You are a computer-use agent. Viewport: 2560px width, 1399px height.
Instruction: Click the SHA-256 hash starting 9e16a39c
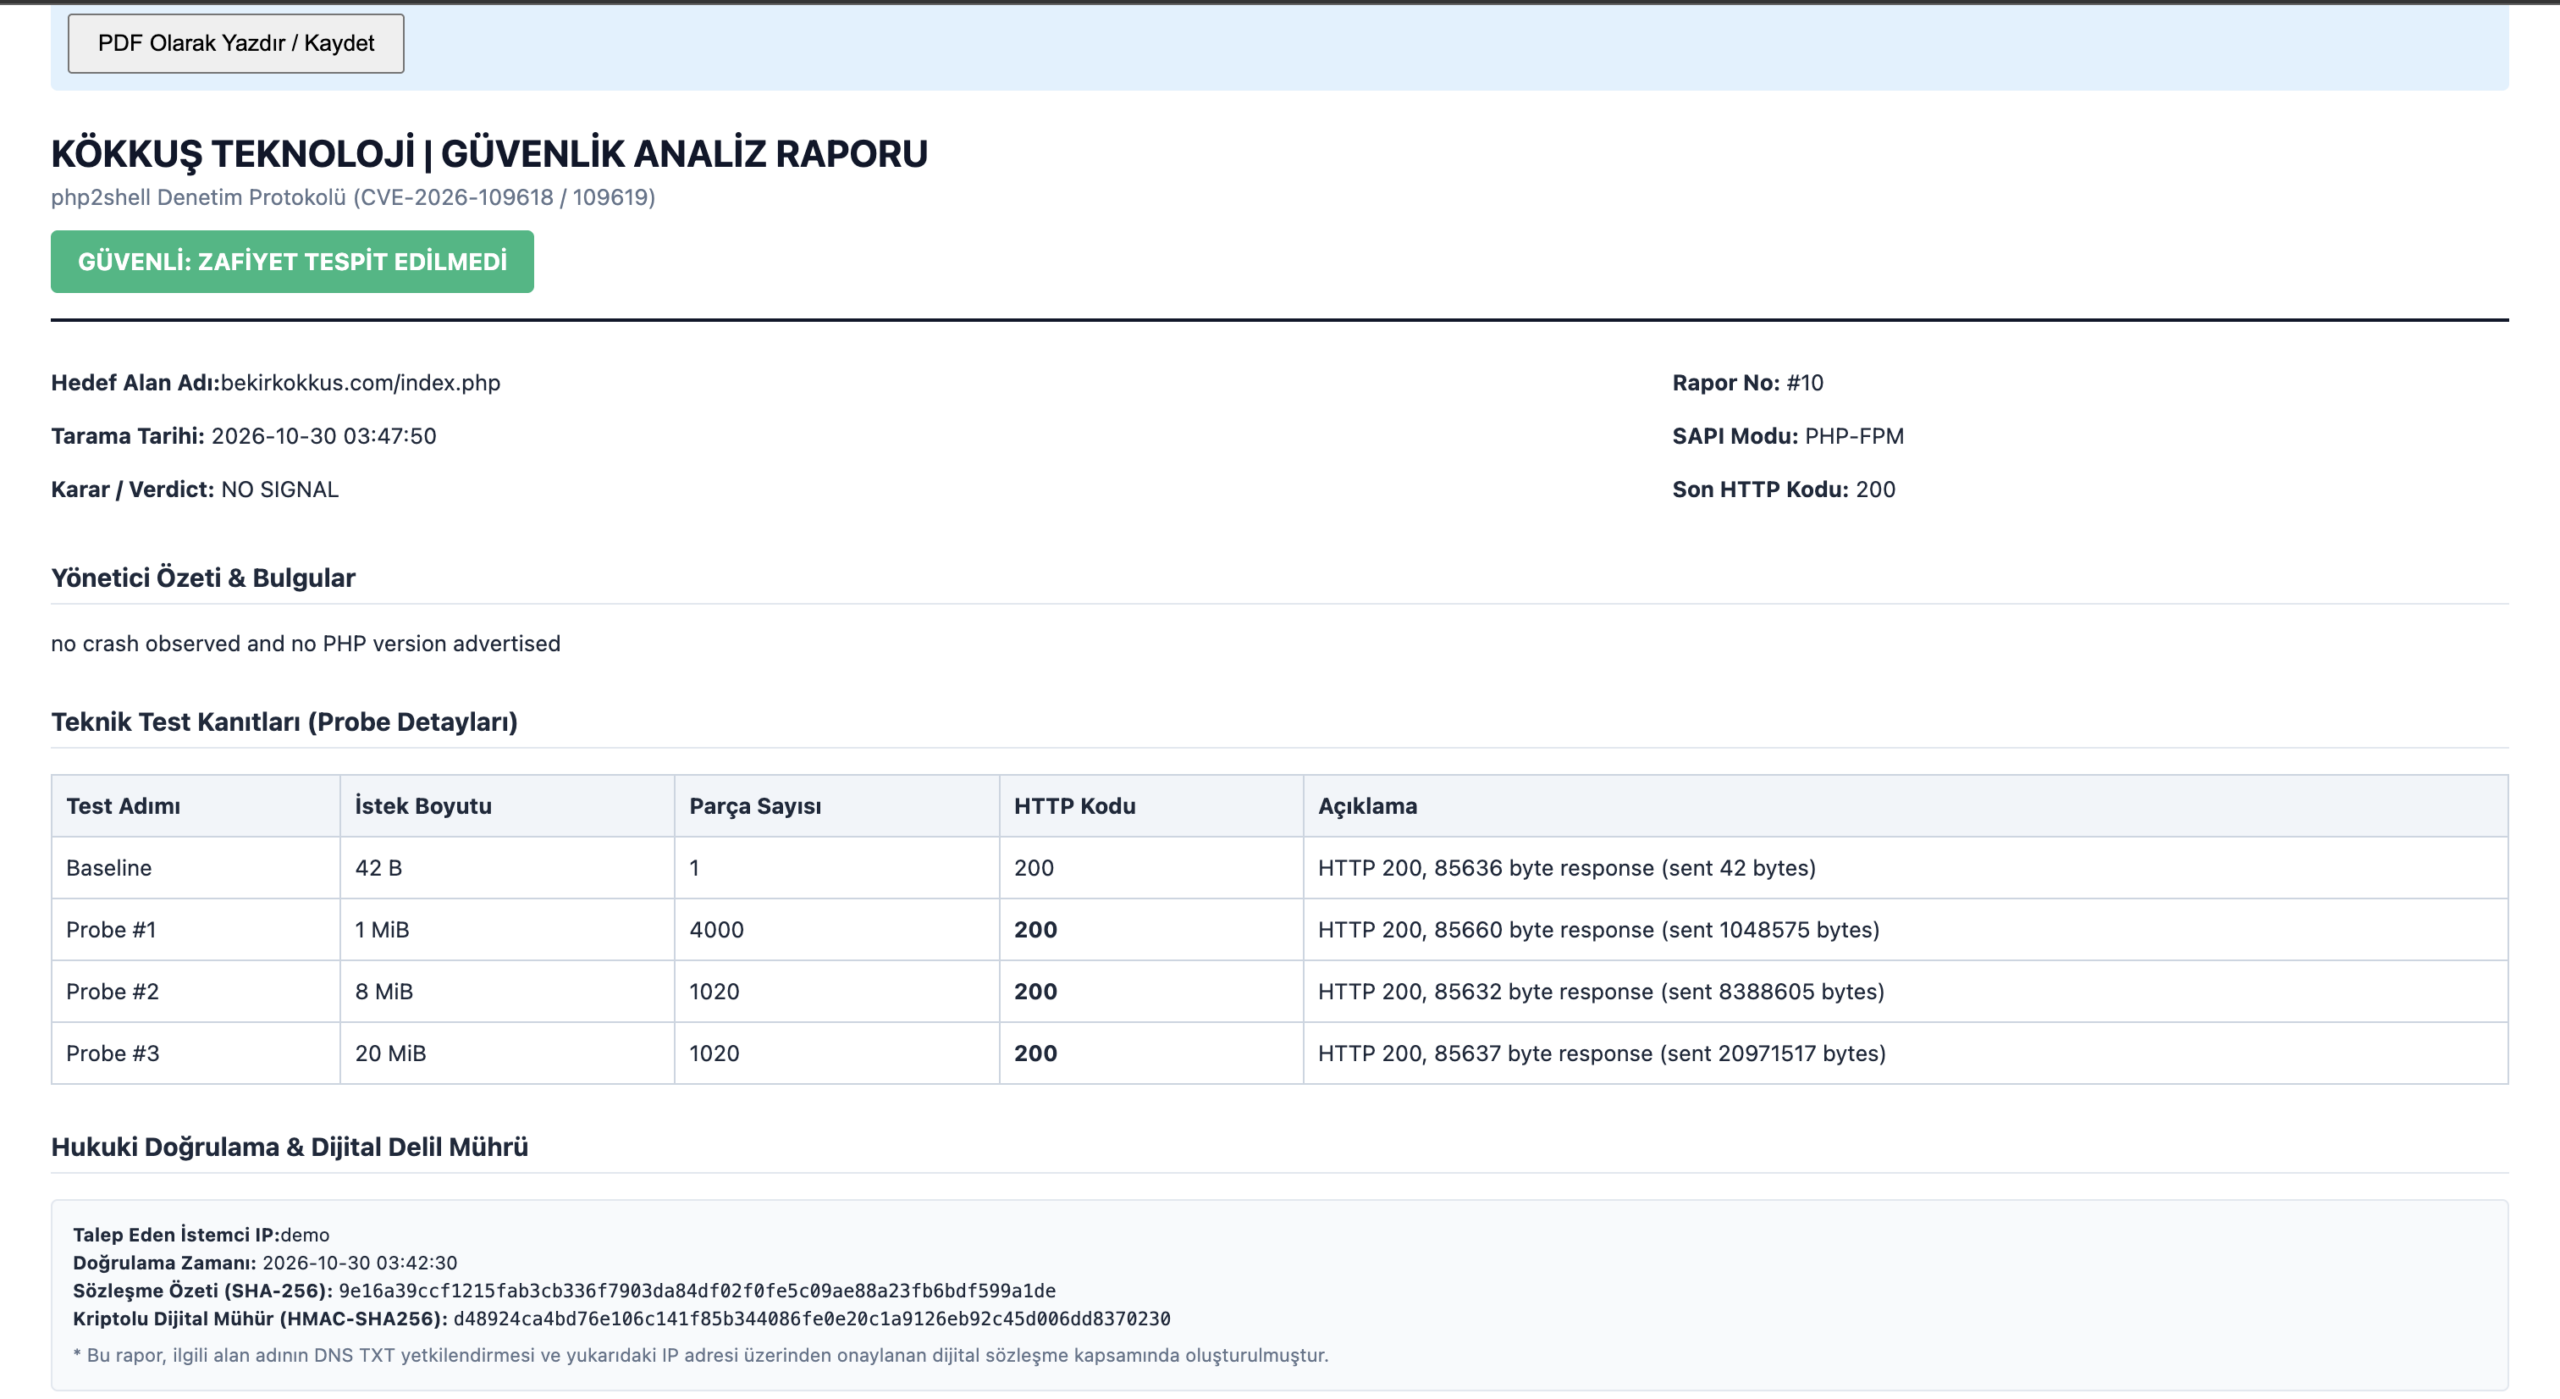coord(697,1291)
